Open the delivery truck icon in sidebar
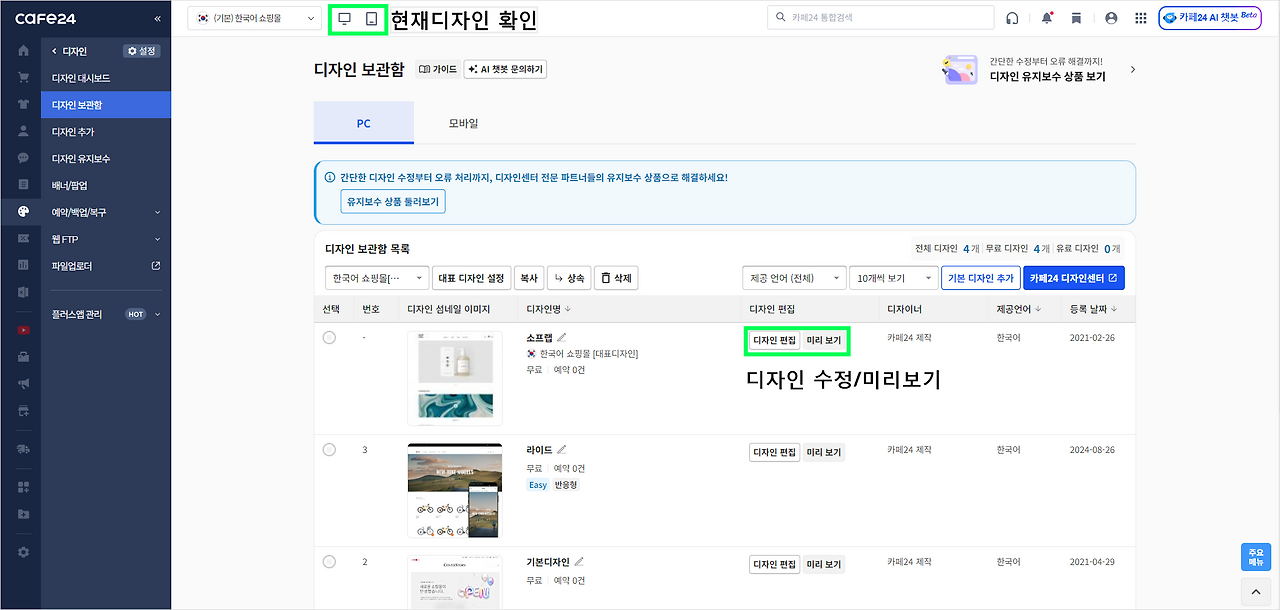1280x610 pixels. pos(23,449)
